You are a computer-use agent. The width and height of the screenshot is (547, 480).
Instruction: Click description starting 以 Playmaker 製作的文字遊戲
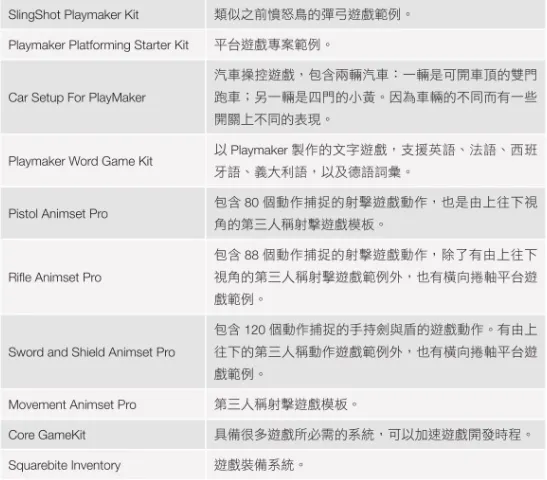pyautogui.click(x=375, y=161)
